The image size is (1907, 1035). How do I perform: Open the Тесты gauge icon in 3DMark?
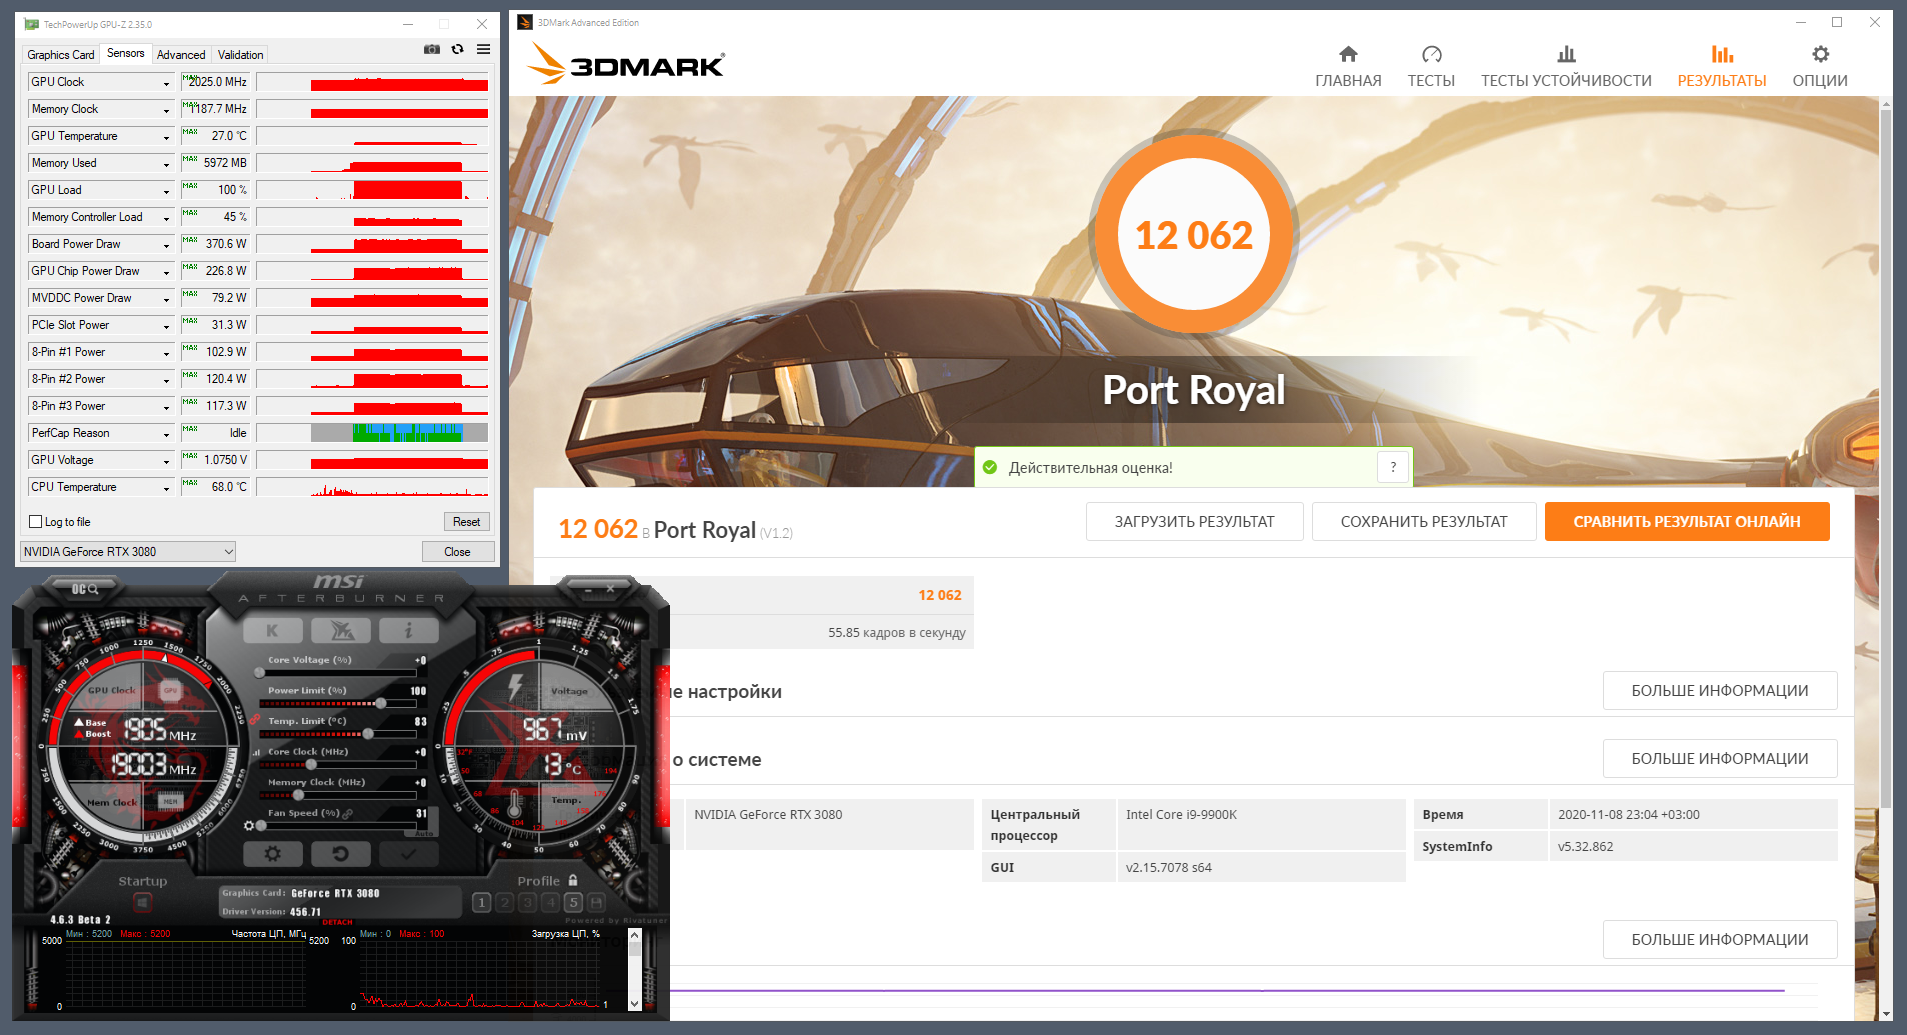1431,54
